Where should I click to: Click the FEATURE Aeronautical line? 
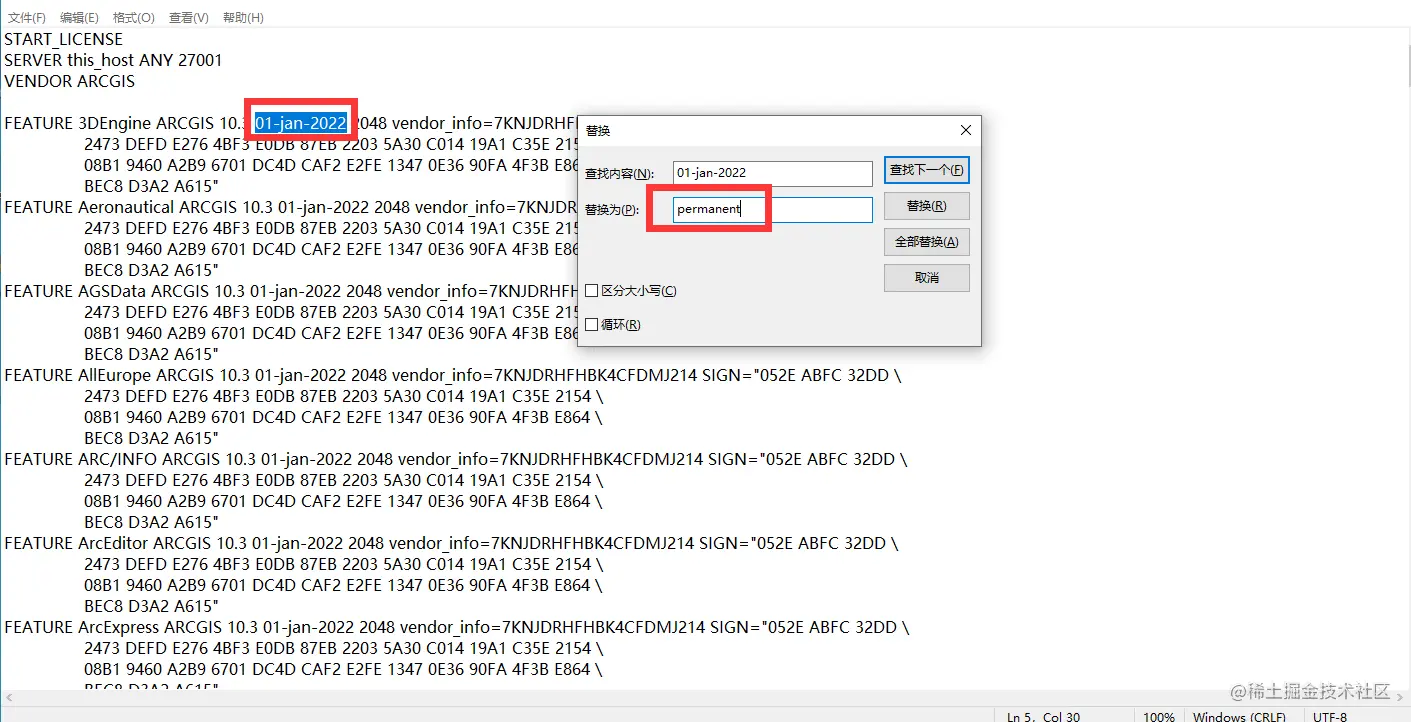point(290,207)
